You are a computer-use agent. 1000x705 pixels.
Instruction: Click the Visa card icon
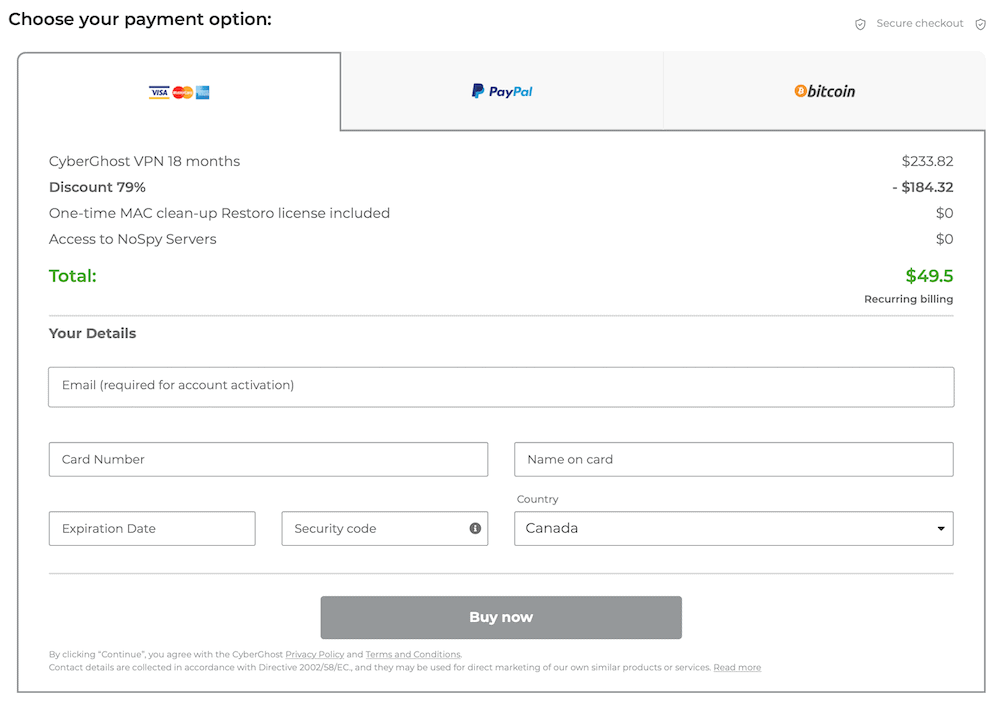point(159,92)
